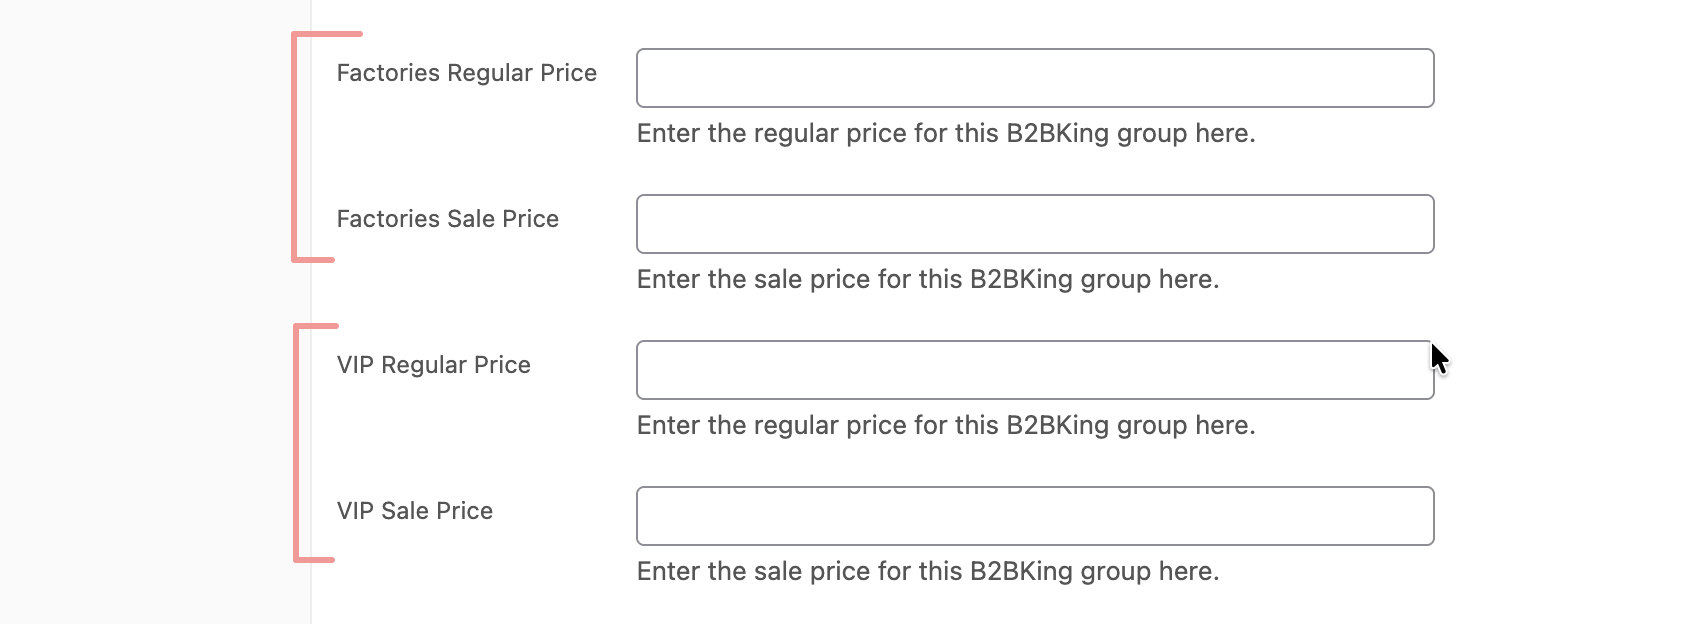Click the Factories Regular Price input field
This screenshot has width=1702, height=624.
tap(1035, 78)
